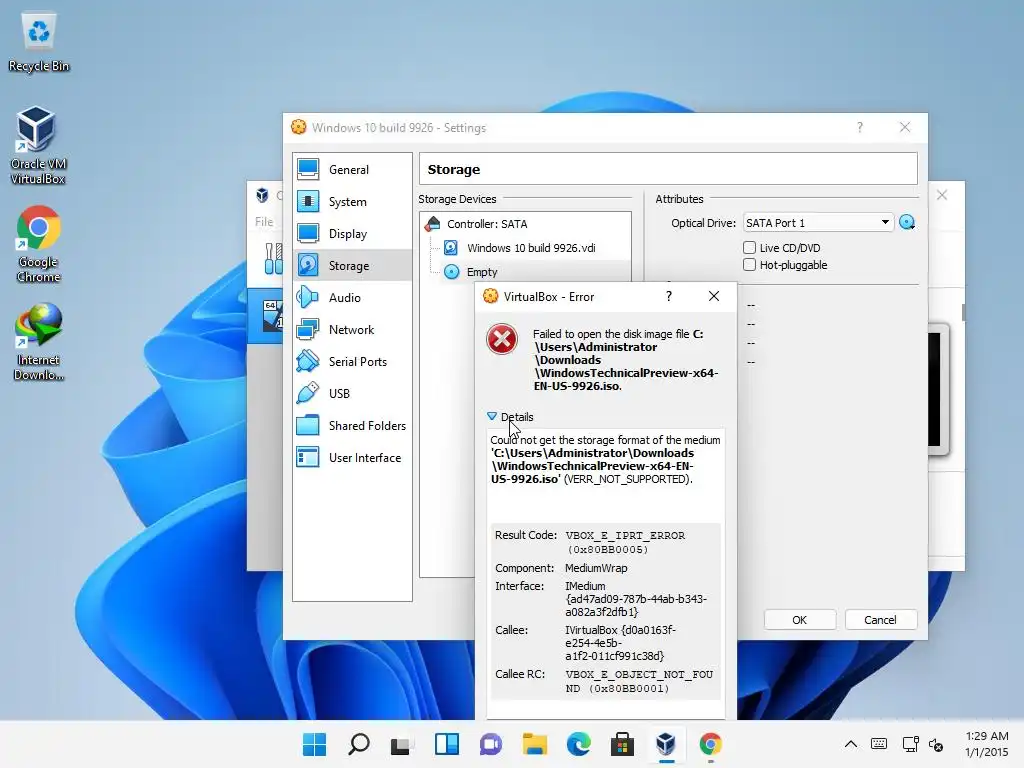Open the Windows Start menu
Viewport: 1024px width, 768px height.
(314, 744)
